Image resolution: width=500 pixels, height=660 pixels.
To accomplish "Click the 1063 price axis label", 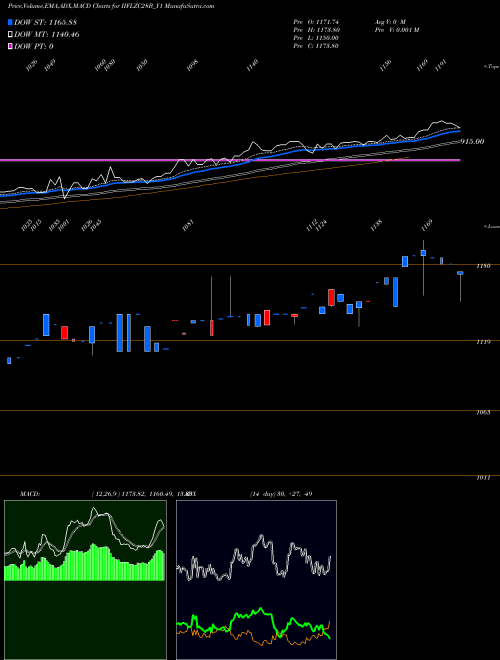I will coord(484,412).
